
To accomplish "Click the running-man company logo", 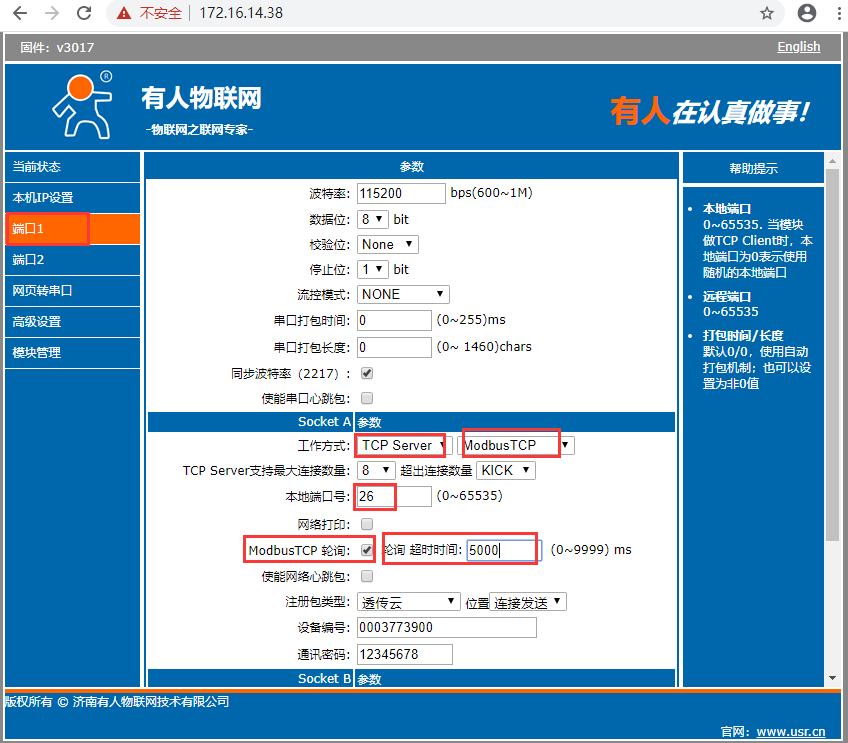I will [x=83, y=105].
